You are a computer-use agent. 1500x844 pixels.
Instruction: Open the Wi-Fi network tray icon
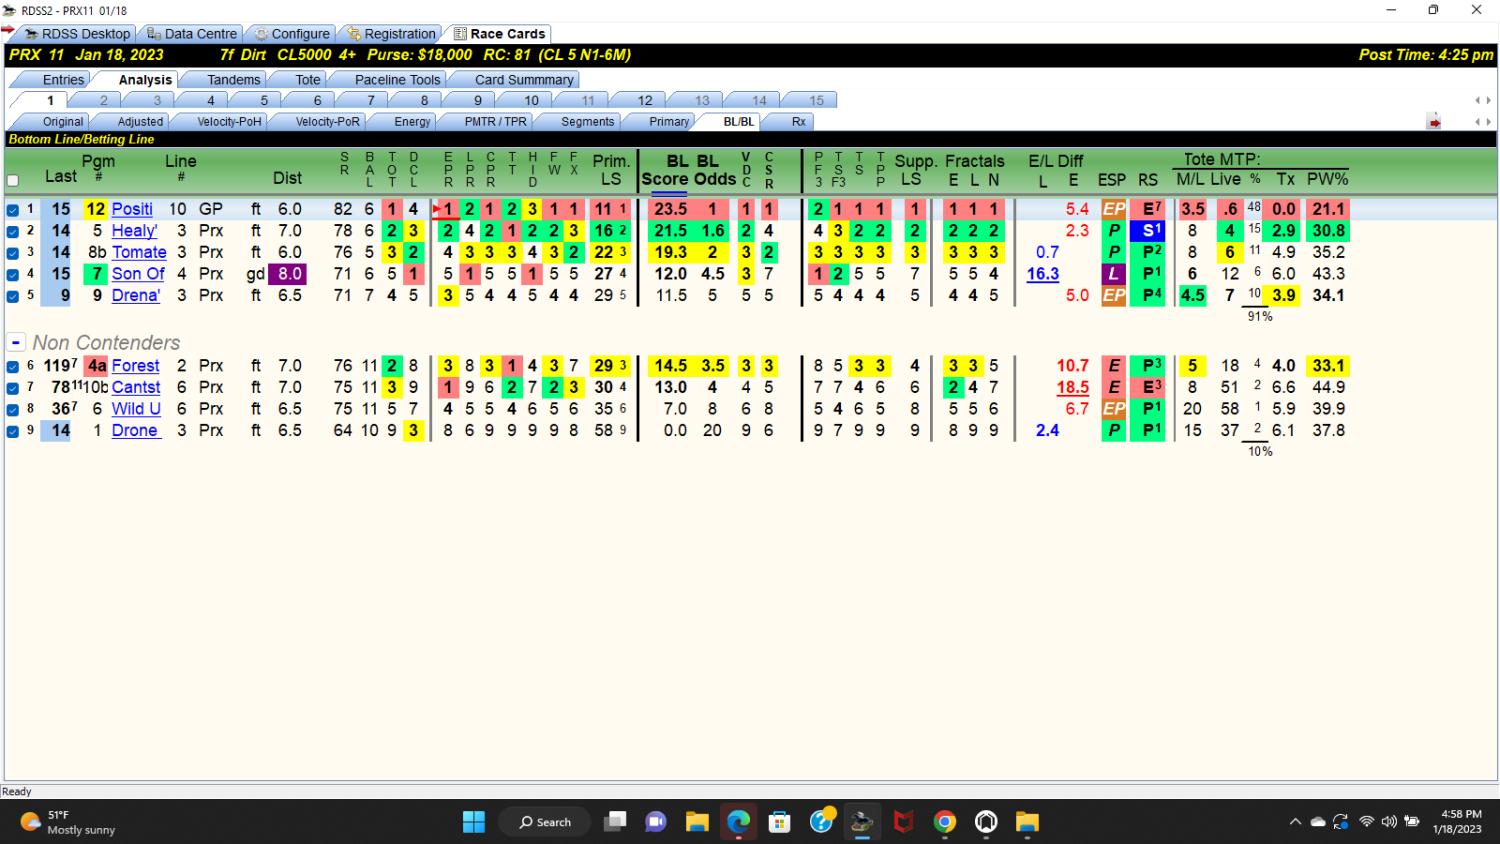tap(1366, 822)
